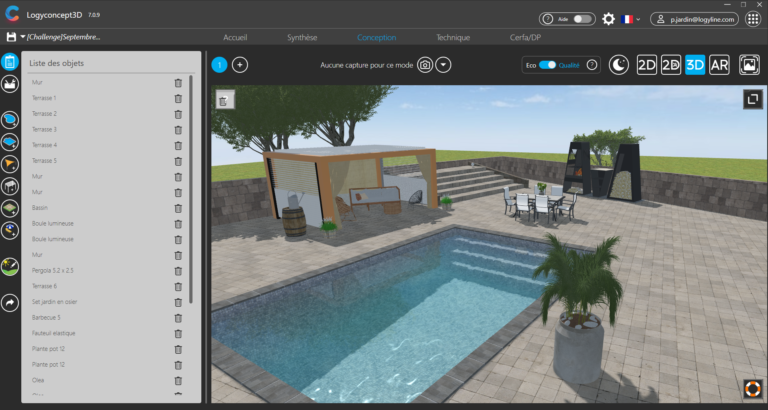
Task: Select the AR view mode icon
Action: tap(719, 65)
